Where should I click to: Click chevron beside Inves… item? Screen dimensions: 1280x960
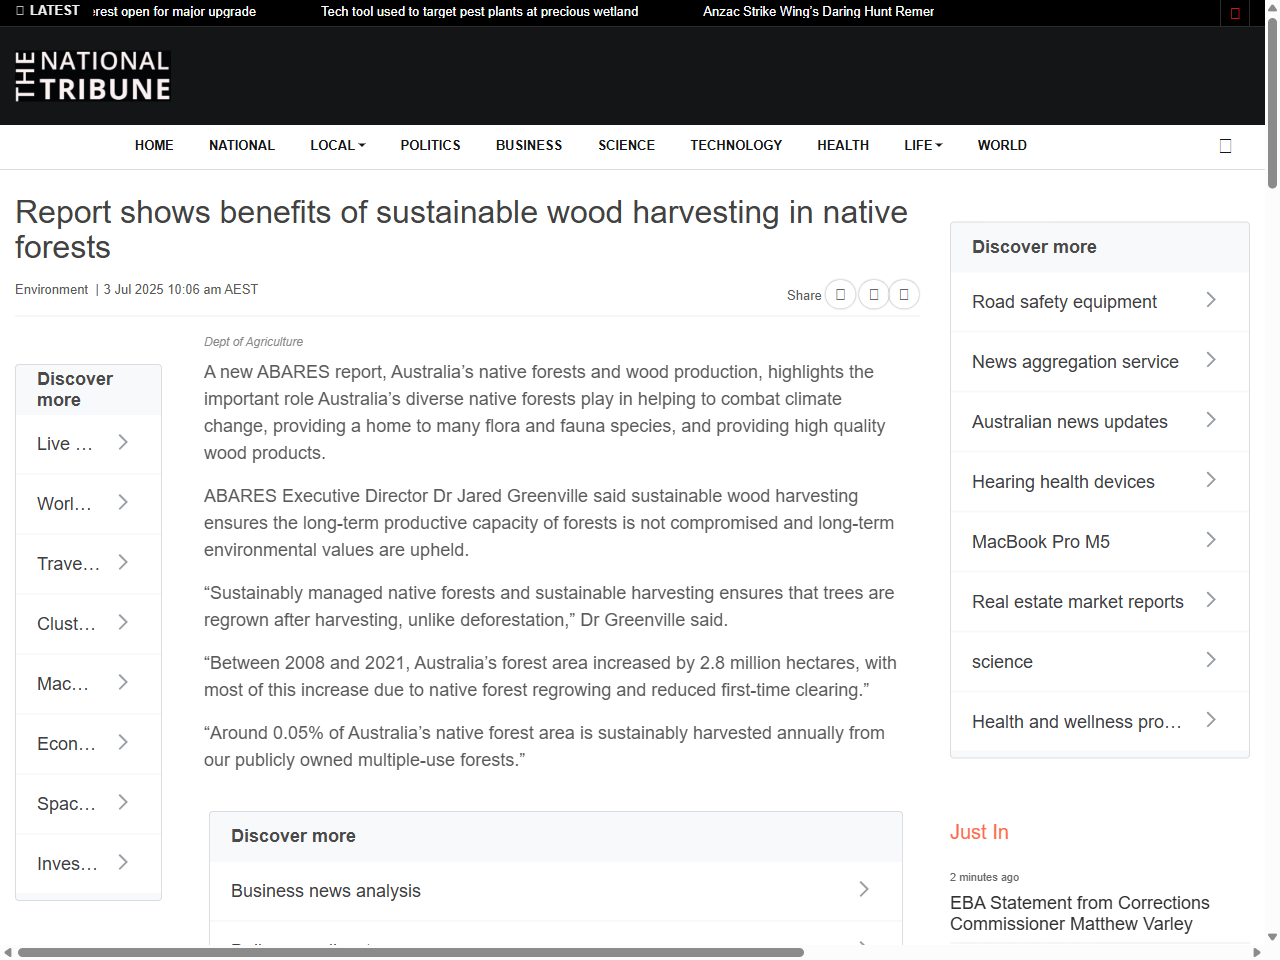(x=123, y=862)
